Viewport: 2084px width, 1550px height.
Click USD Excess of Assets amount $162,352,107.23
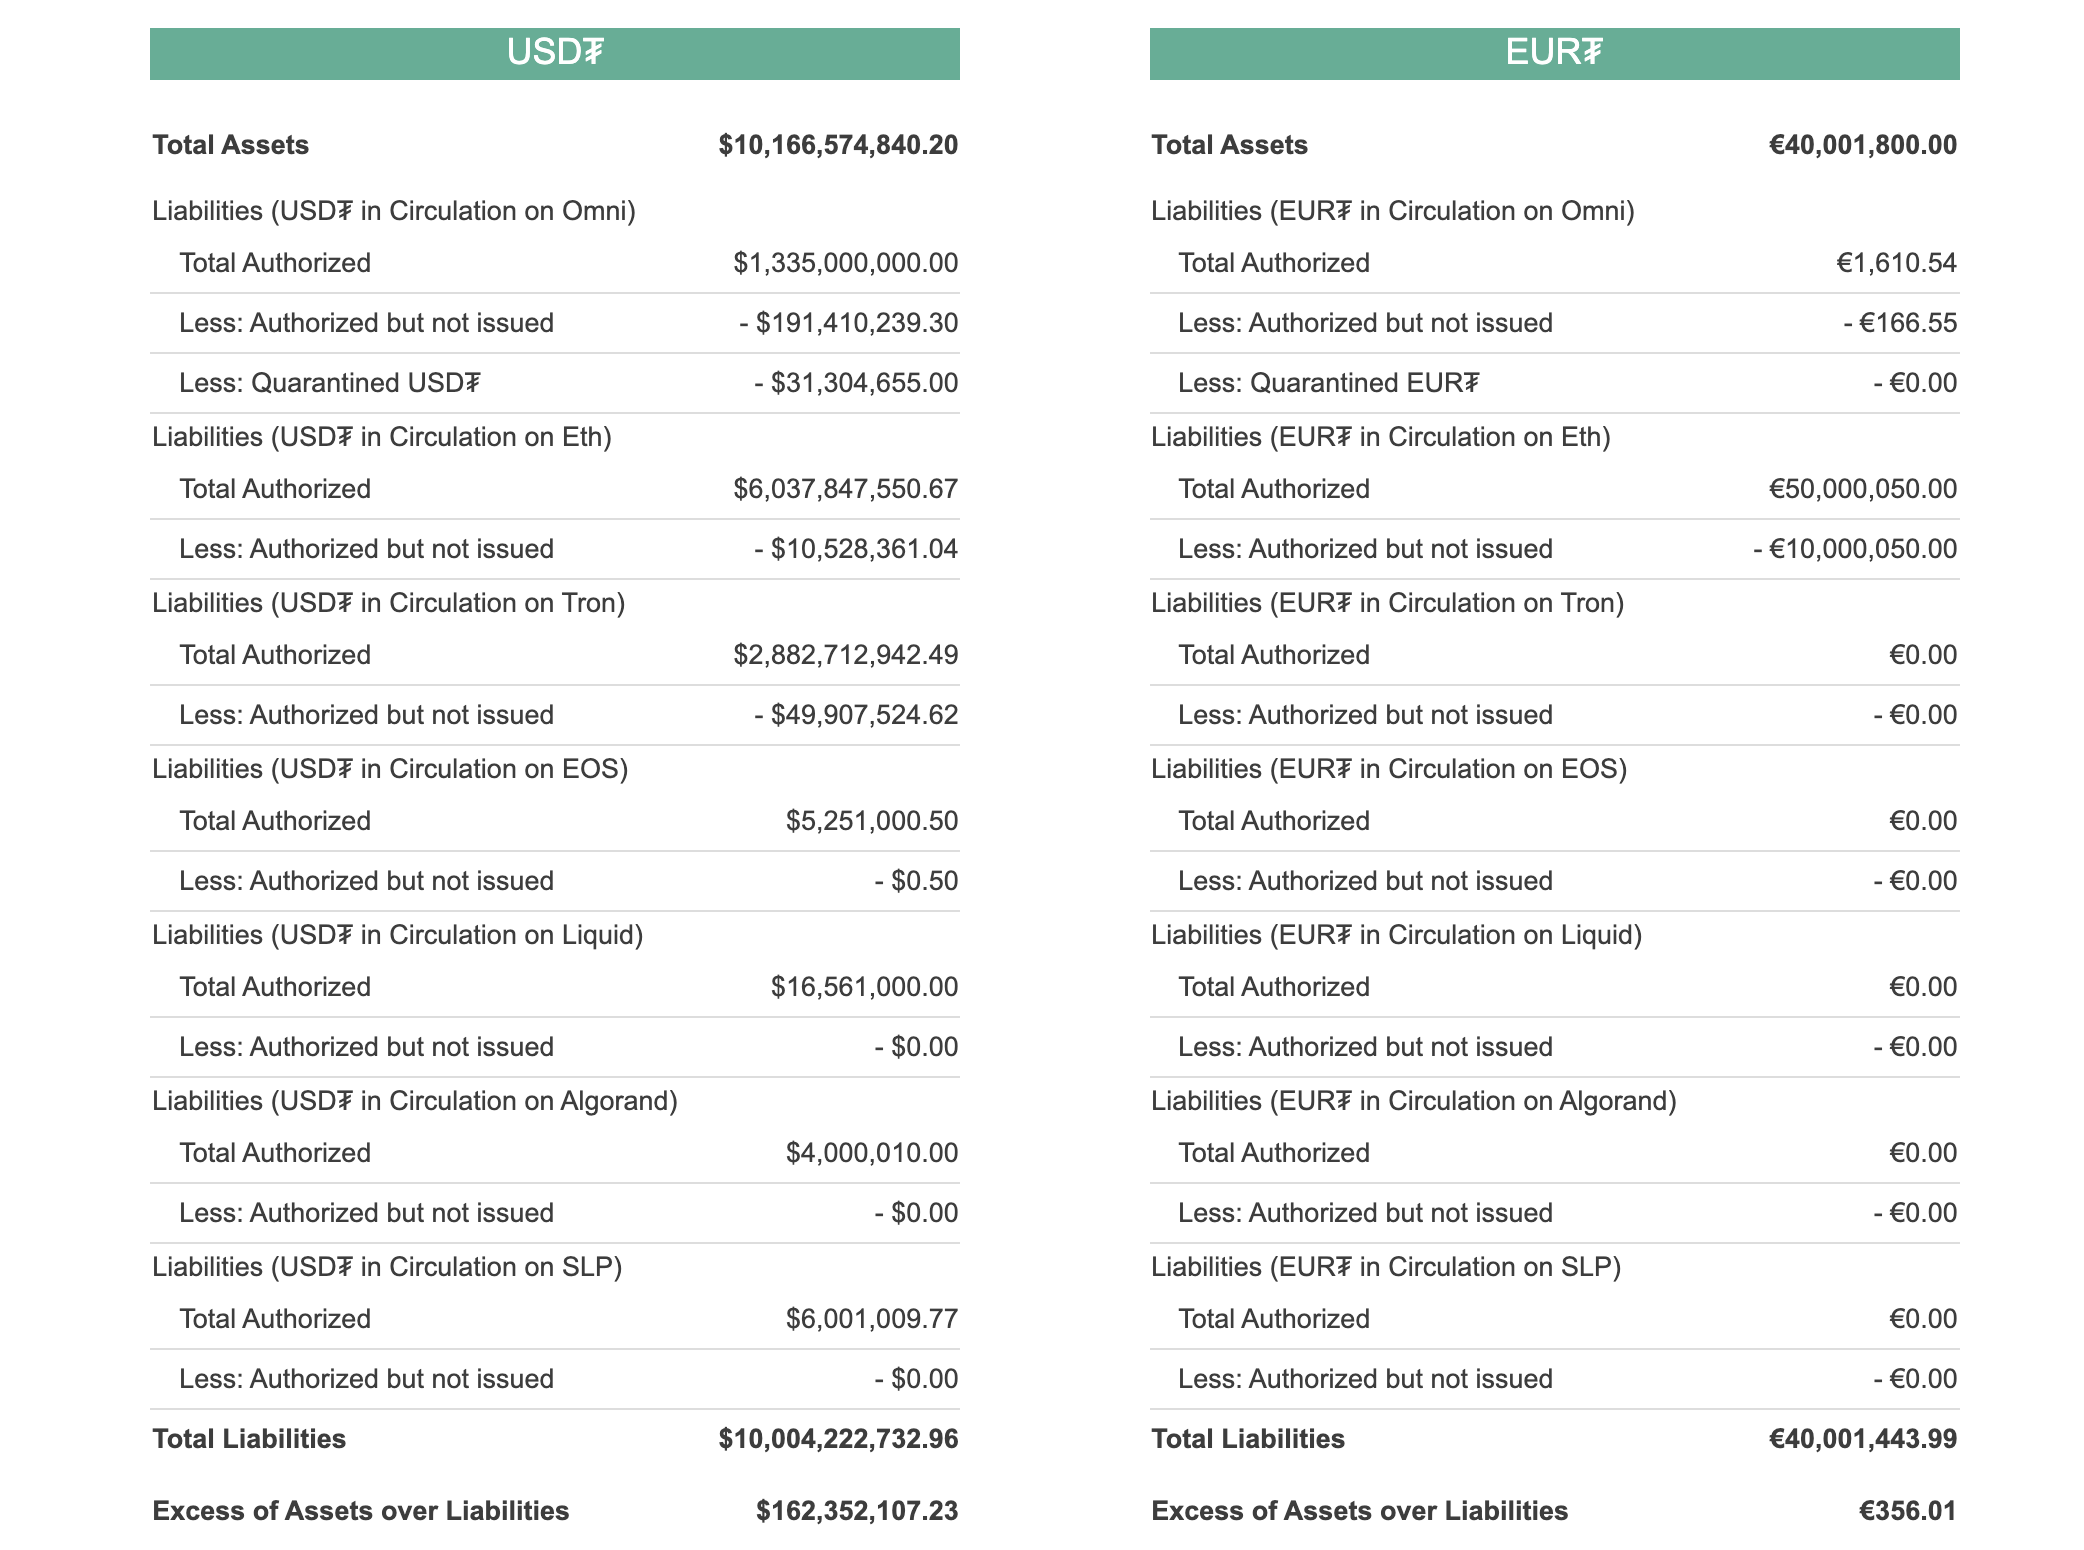857,1511
